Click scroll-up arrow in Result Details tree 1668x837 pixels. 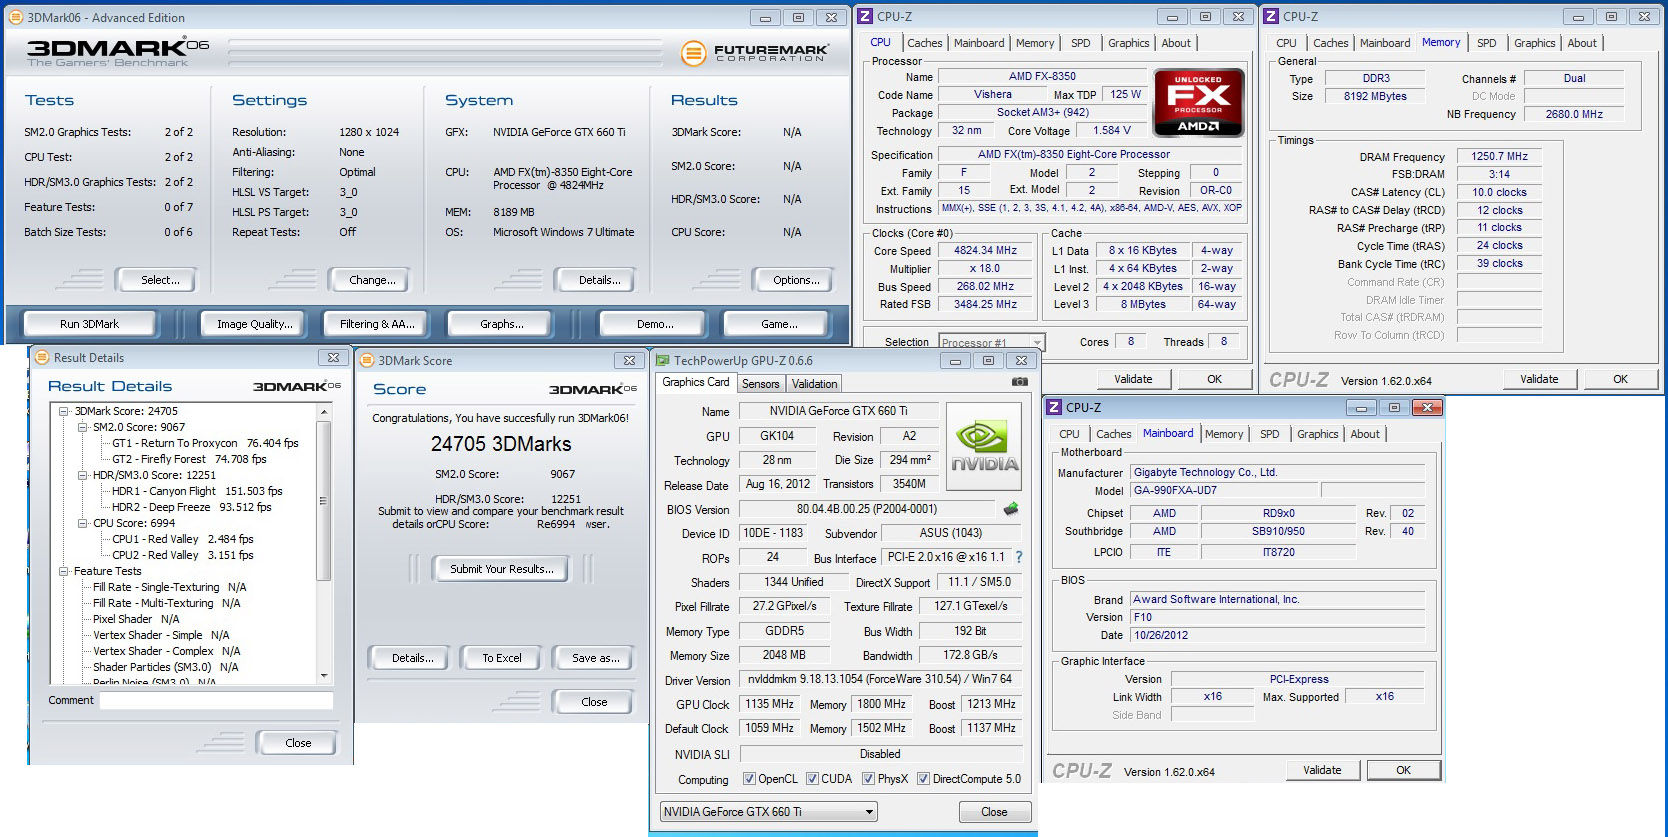323,412
